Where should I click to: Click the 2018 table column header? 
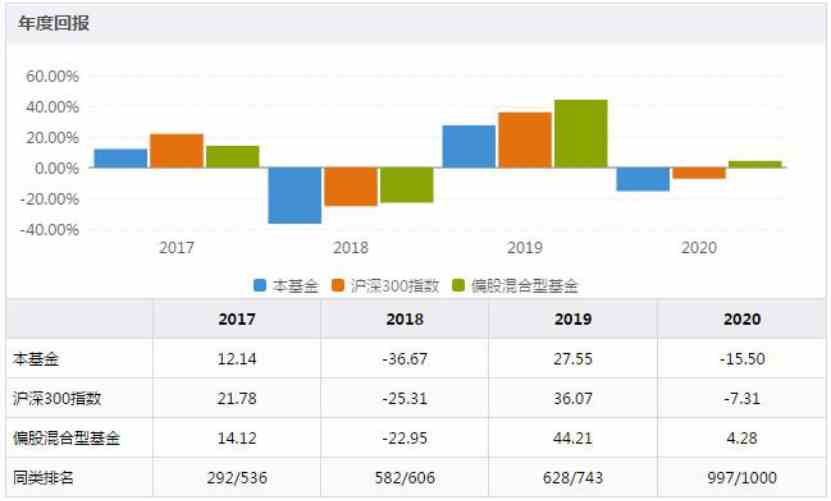404,319
